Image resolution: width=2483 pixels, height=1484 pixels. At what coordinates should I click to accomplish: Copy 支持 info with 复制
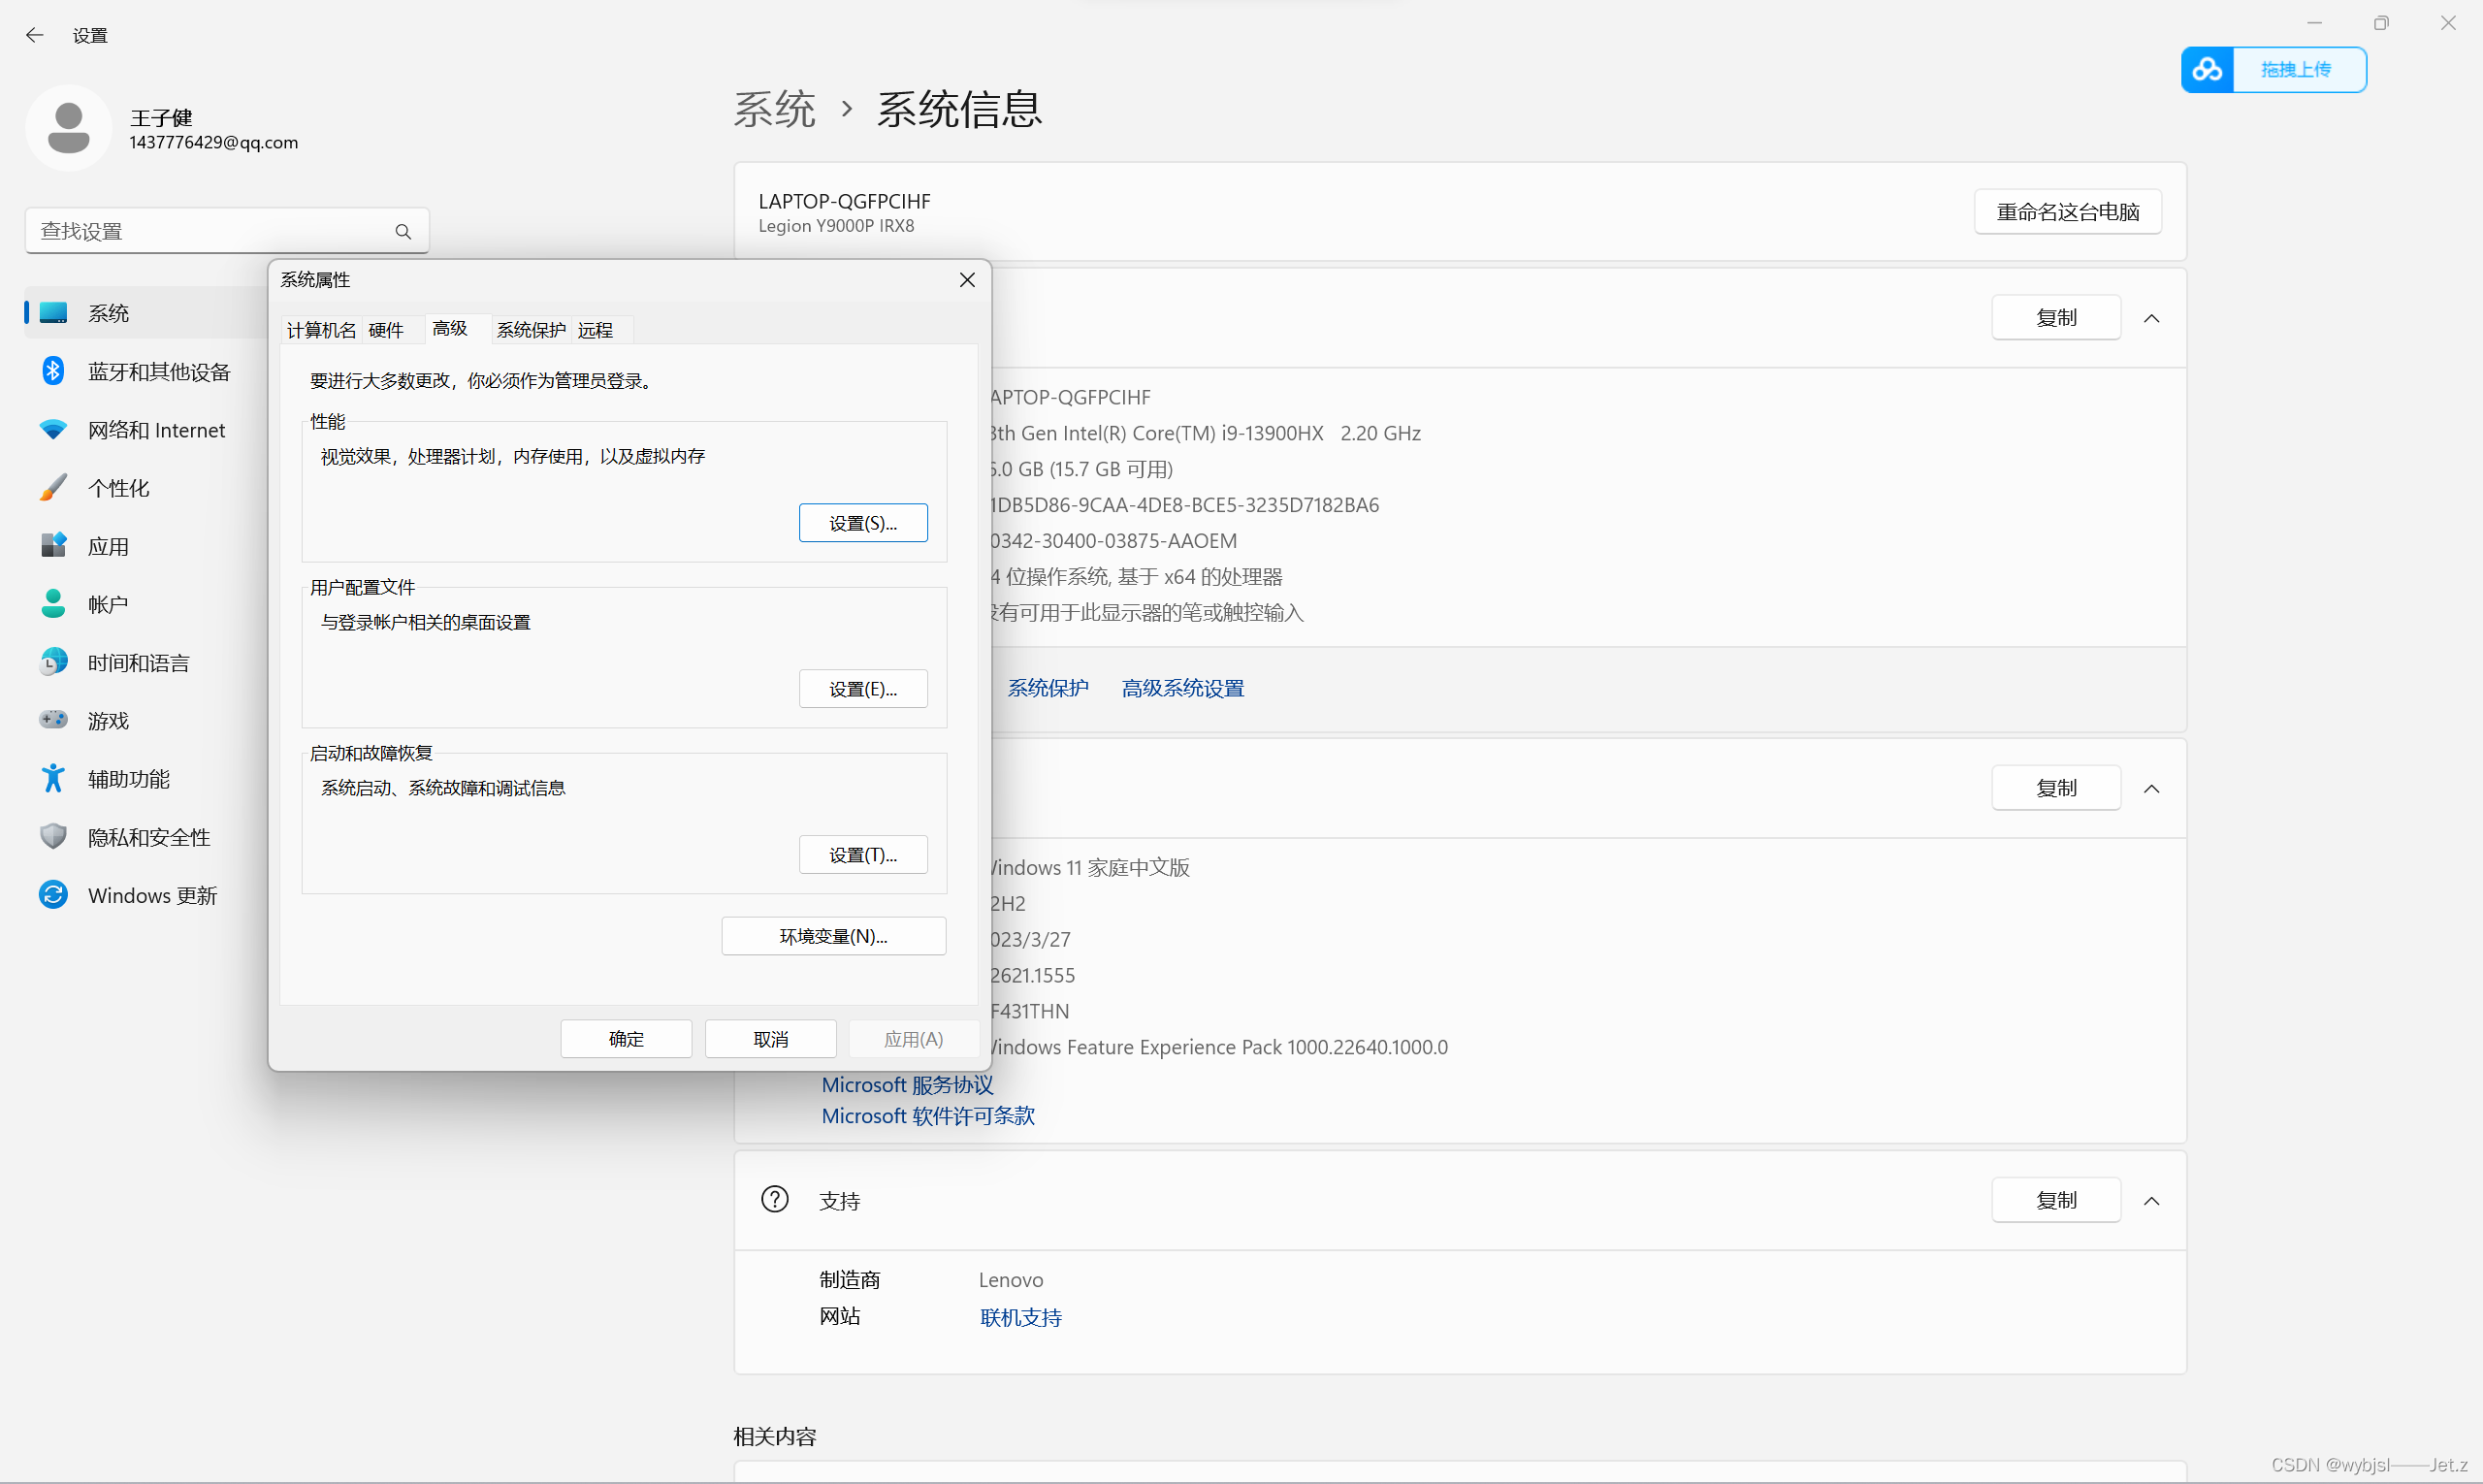pyautogui.click(x=2056, y=1201)
